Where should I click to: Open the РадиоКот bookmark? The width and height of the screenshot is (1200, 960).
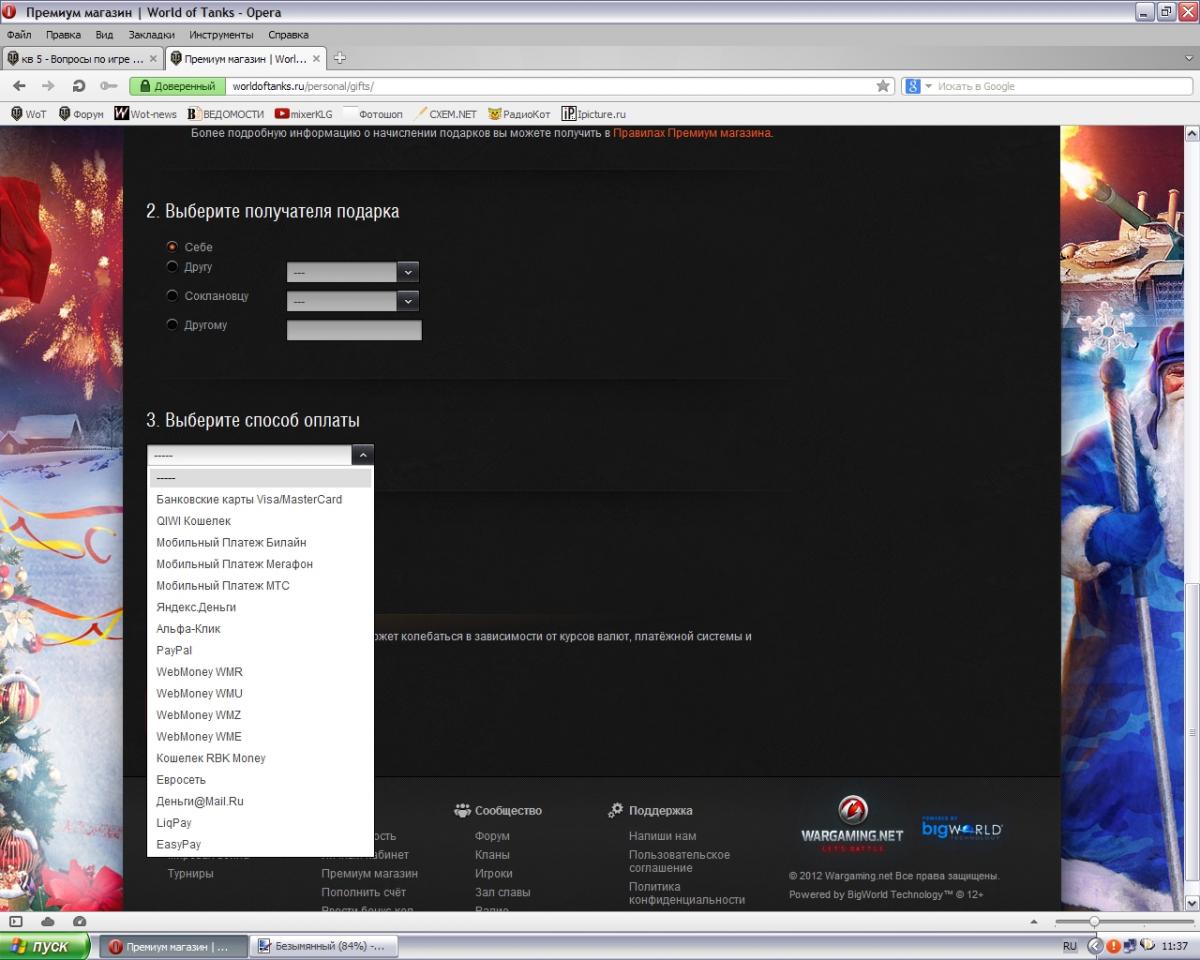pos(518,114)
